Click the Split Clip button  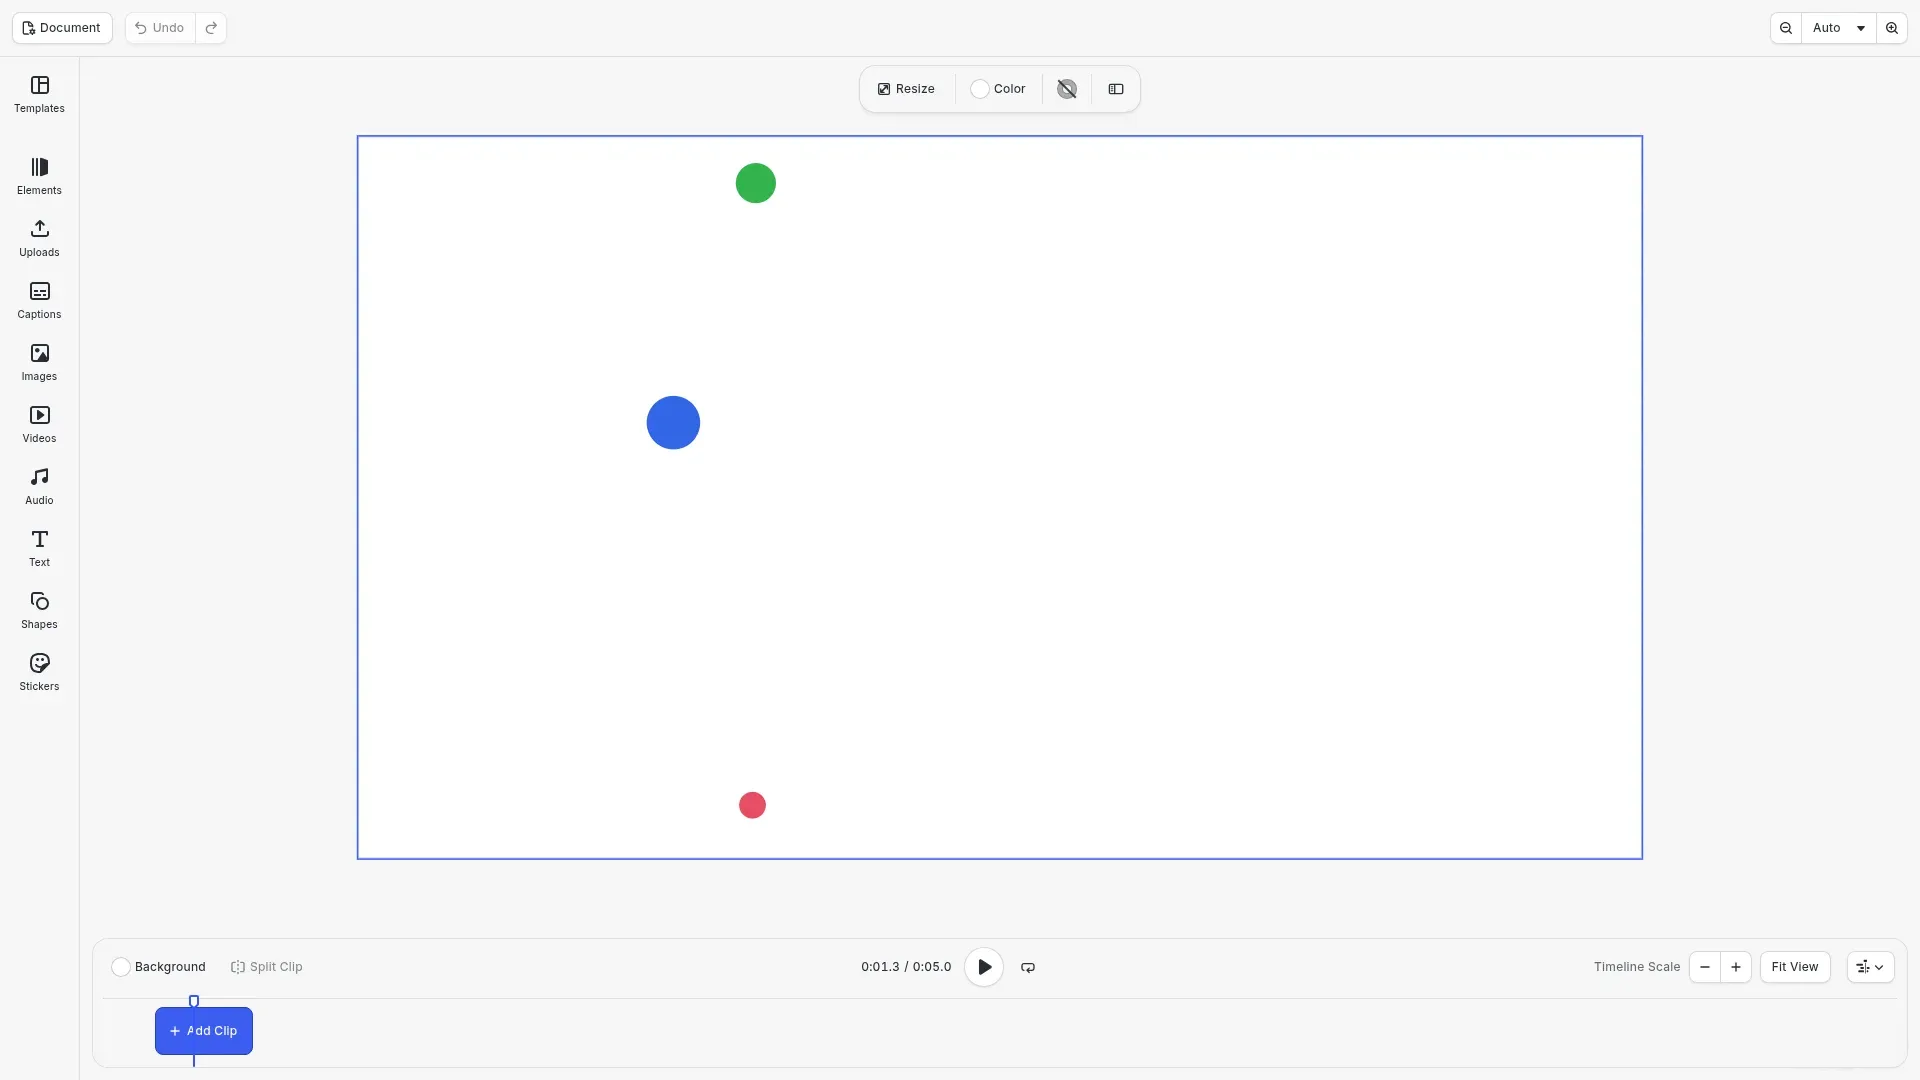(266, 967)
